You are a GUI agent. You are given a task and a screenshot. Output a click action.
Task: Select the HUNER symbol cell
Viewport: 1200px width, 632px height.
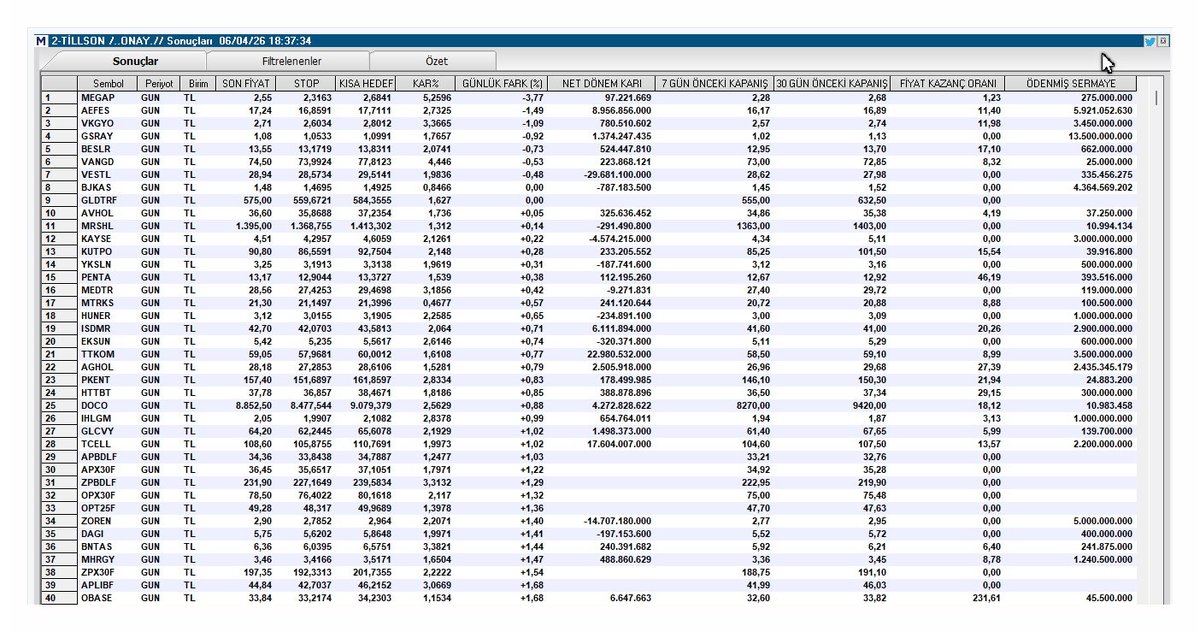tap(108, 316)
